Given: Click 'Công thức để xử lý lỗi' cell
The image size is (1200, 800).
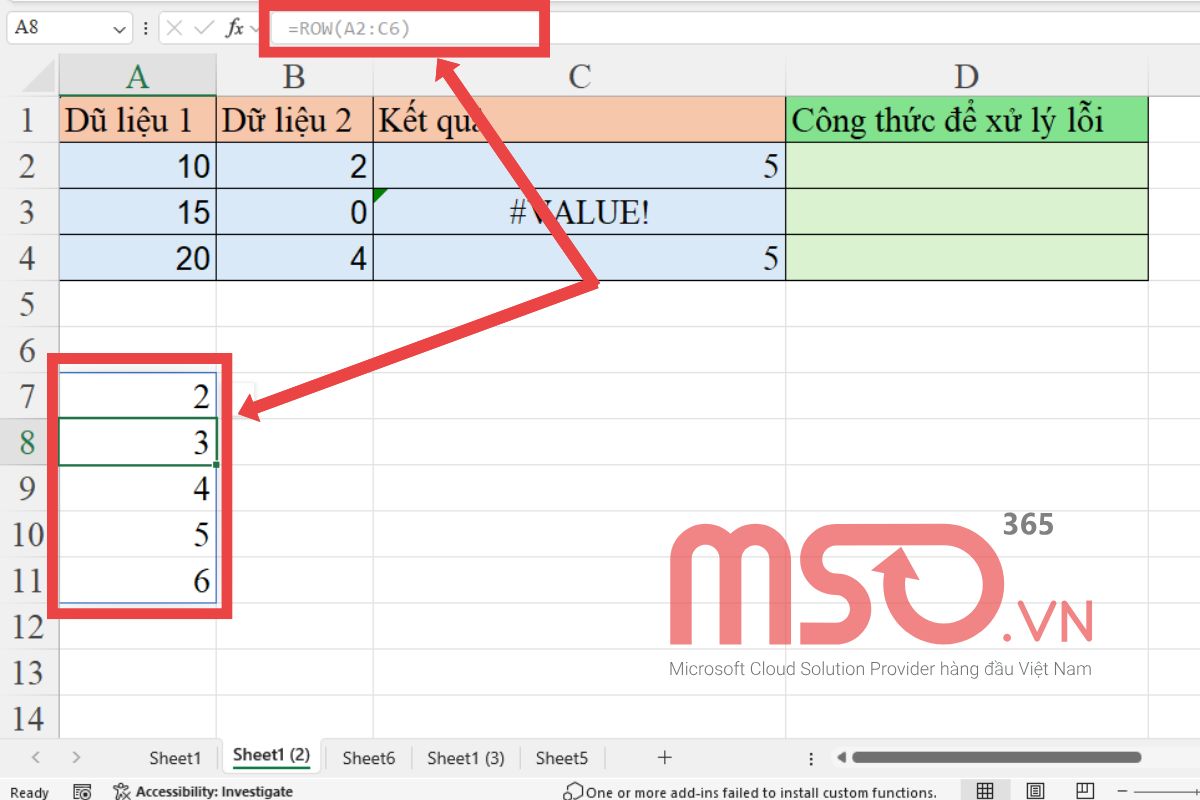Looking at the screenshot, I should click(966, 120).
